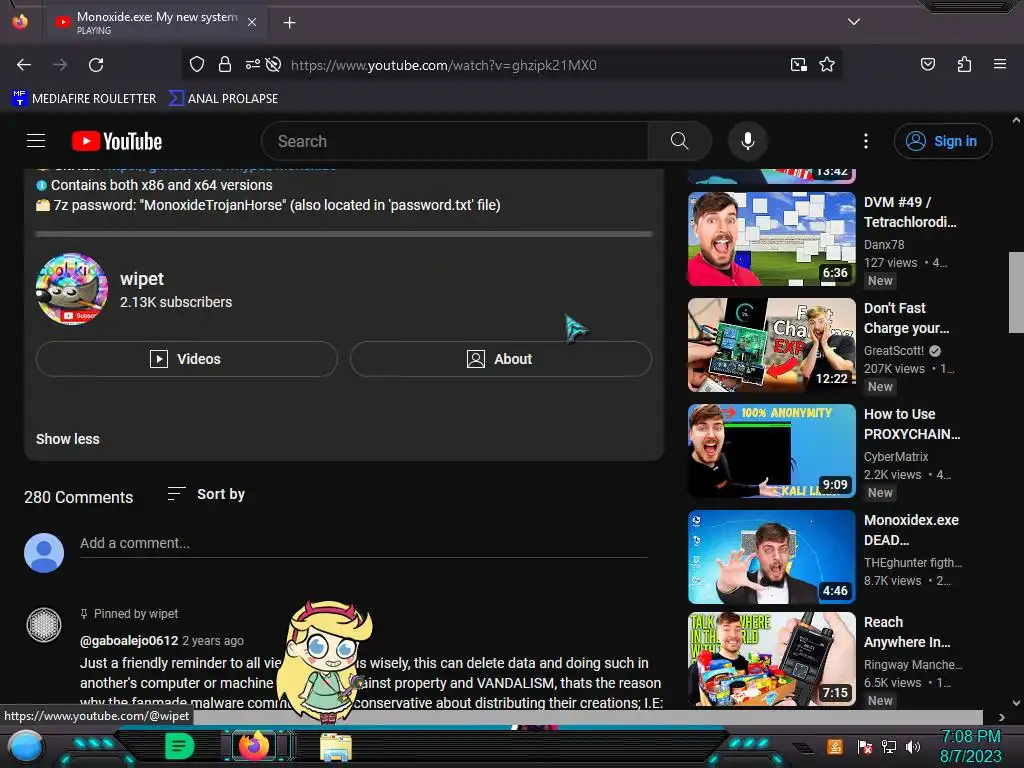Open the extensions puzzle icon
This screenshot has width=1024, height=768.
pyautogui.click(x=964, y=65)
